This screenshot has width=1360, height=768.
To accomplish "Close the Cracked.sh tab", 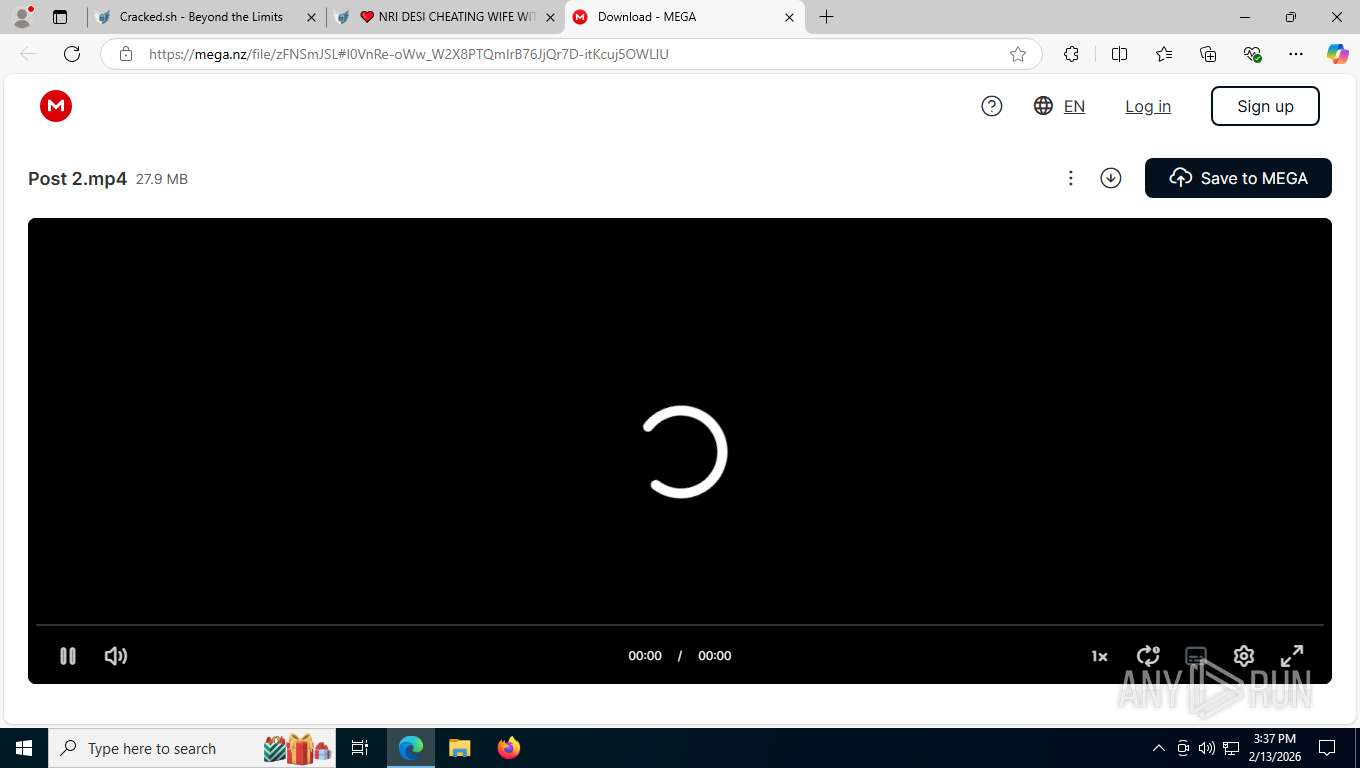I will coord(311,17).
